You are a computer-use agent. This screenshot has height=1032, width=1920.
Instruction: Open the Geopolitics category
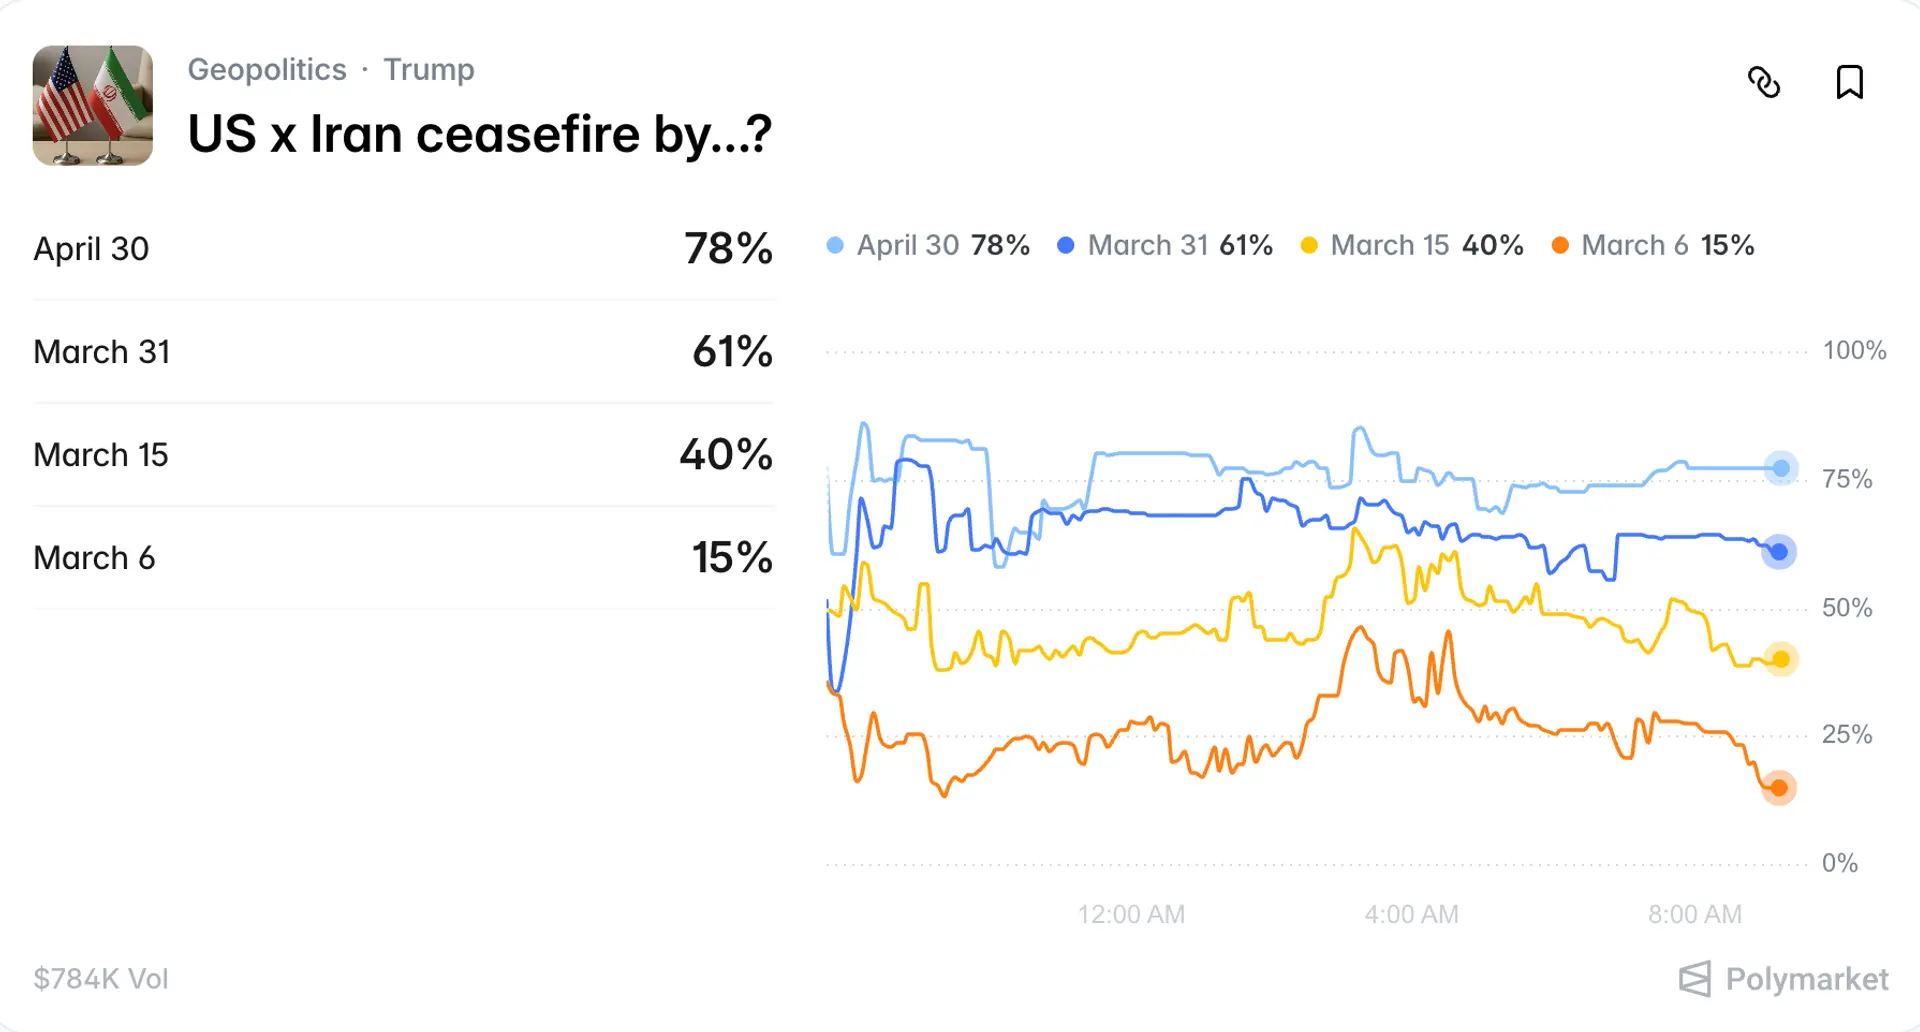point(267,69)
